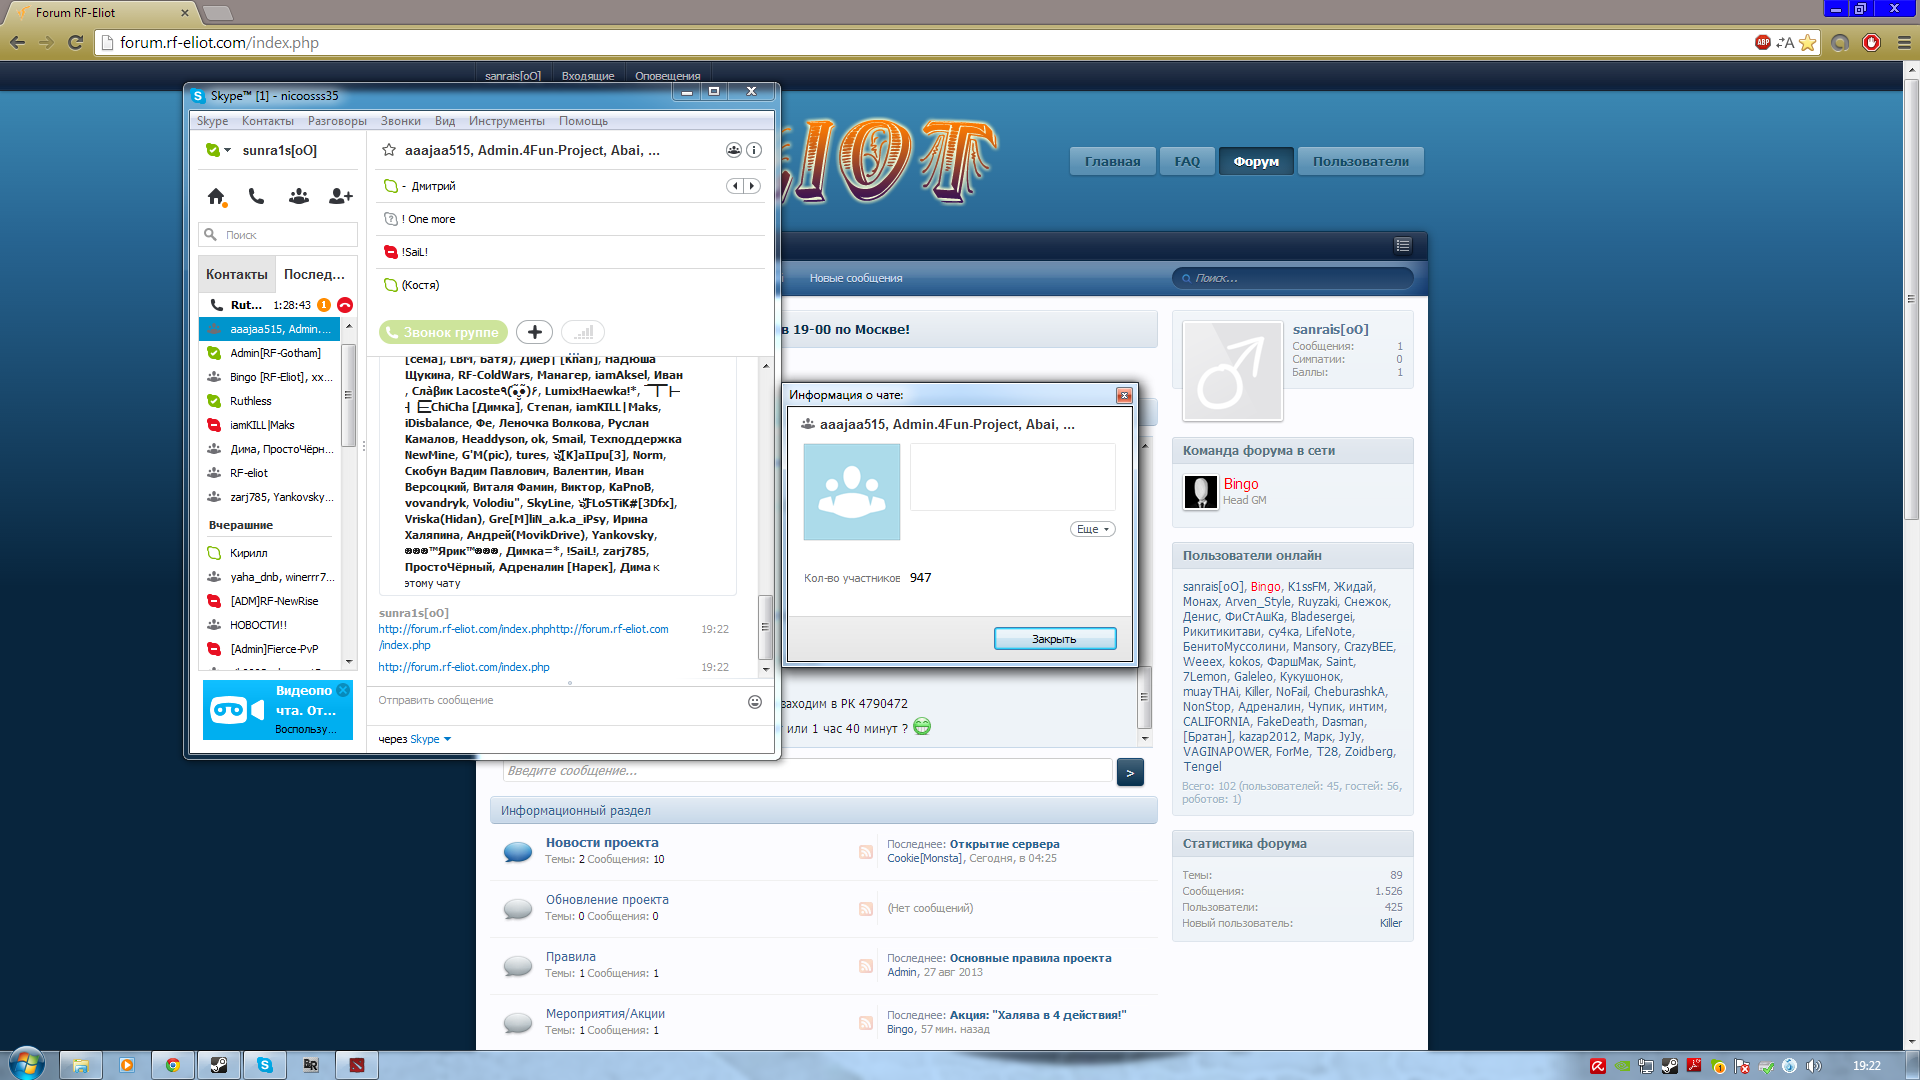Image resolution: width=1920 pixels, height=1080 pixels.
Task: Add participant with plus button
Action: pyautogui.click(x=535, y=332)
